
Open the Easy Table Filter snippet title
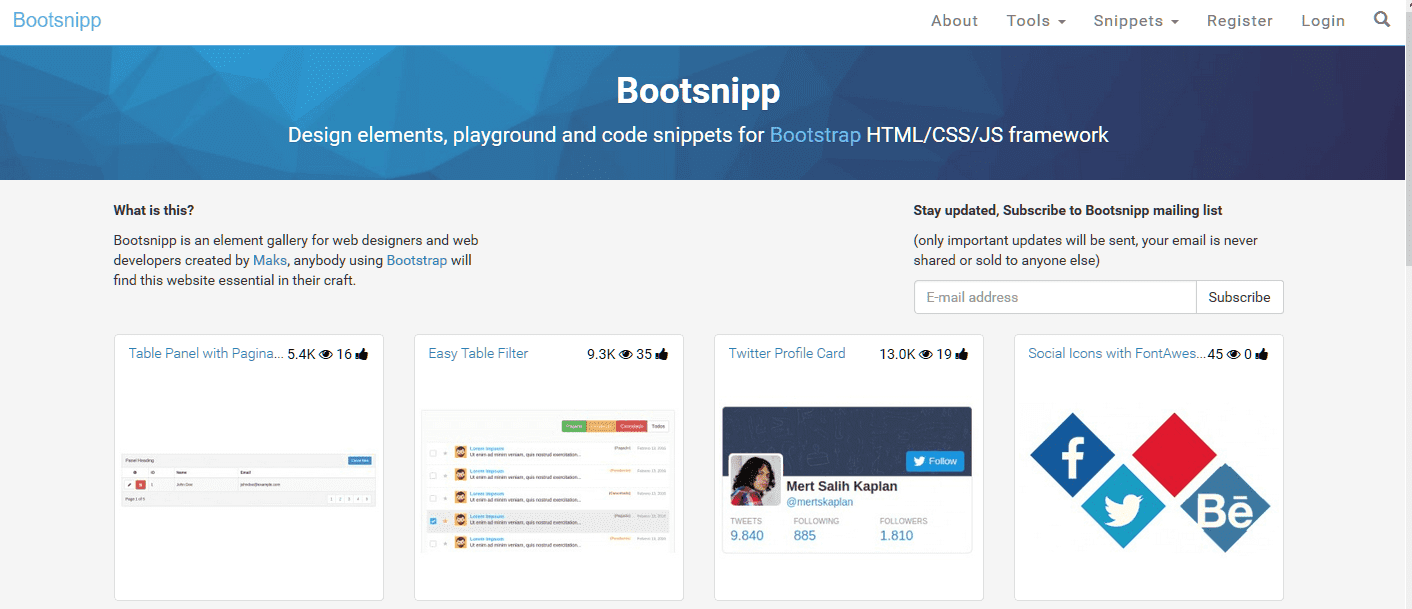[478, 353]
